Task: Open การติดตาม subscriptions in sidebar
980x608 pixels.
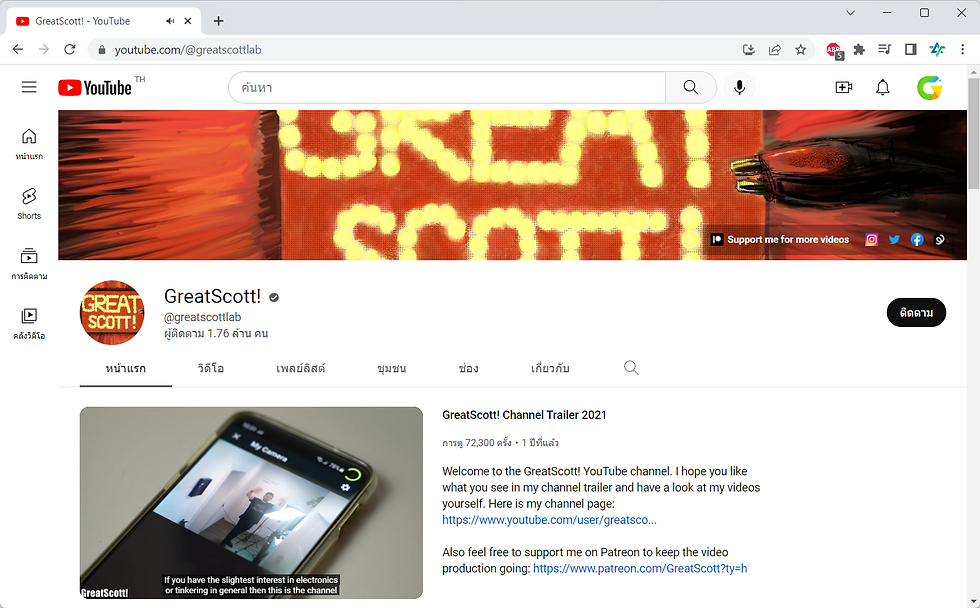Action: coord(29,264)
